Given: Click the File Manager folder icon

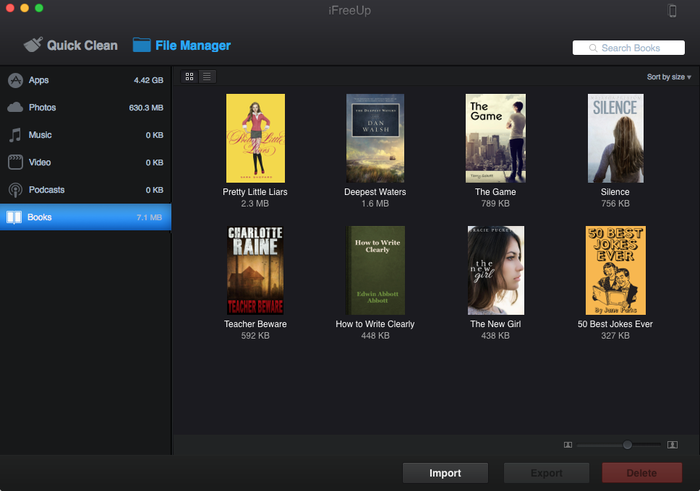Looking at the screenshot, I should pyautogui.click(x=142, y=45).
